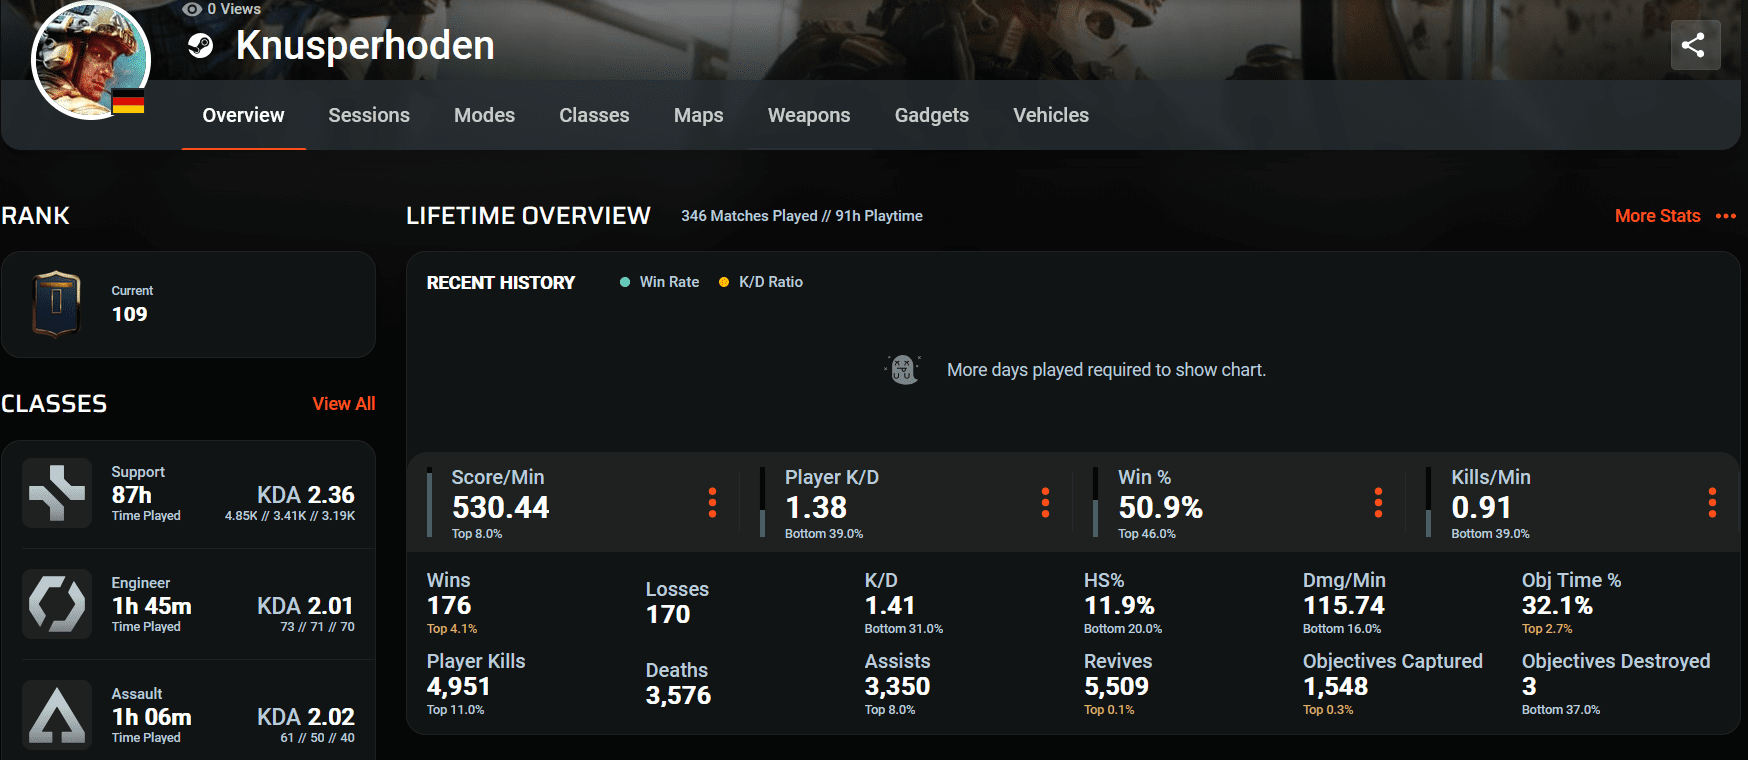This screenshot has width=1748, height=760.
Task: Open Score/Min options menu
Action: pyautogui.click(x=712, y=503)
